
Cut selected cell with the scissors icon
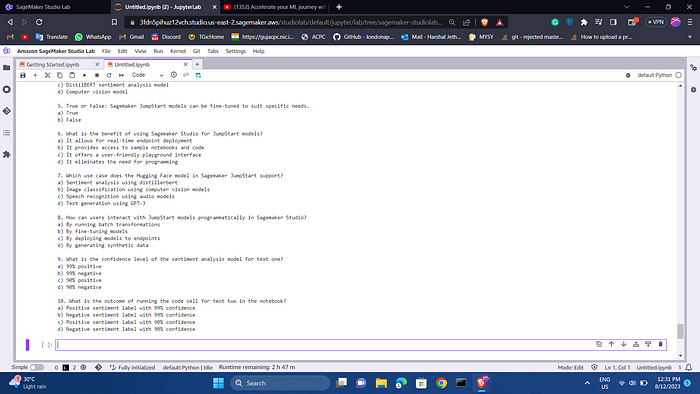(47, 75)
